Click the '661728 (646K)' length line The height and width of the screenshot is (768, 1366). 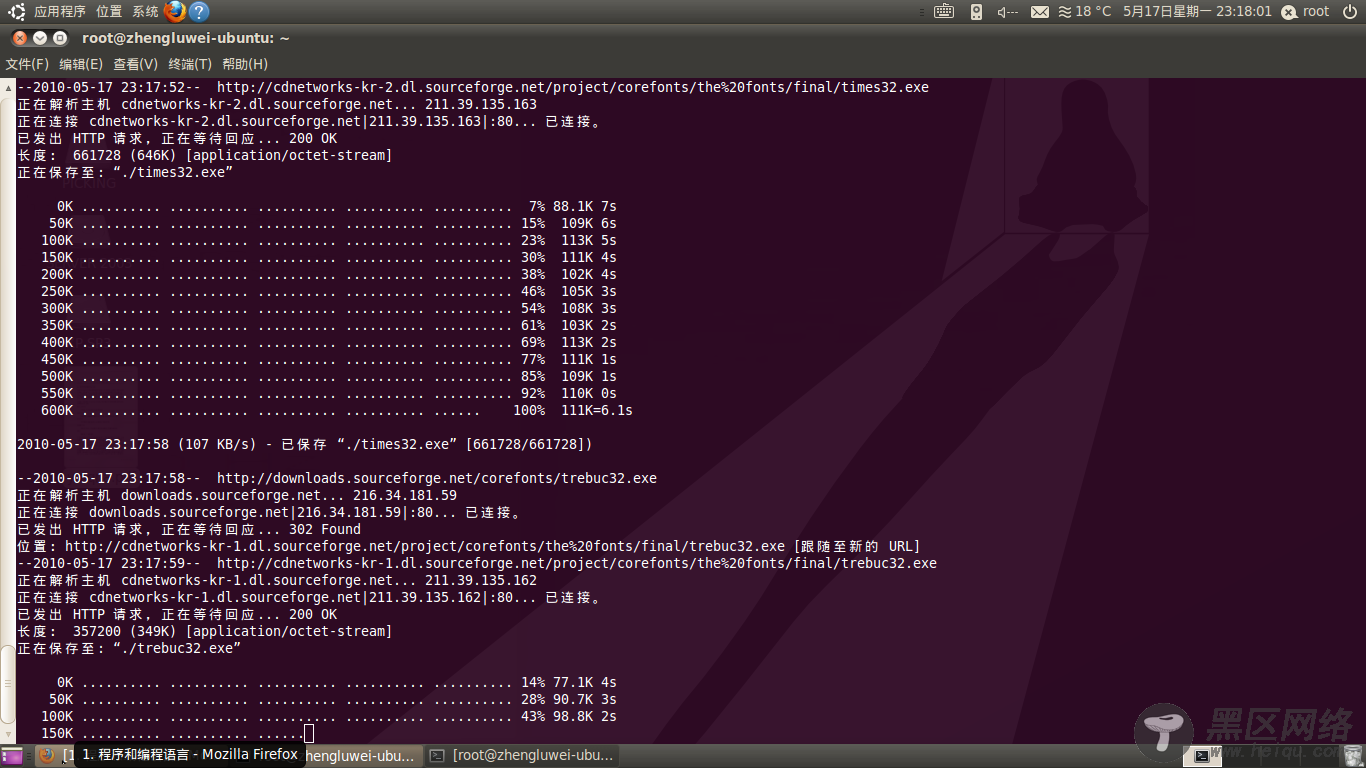coord(205,155)
